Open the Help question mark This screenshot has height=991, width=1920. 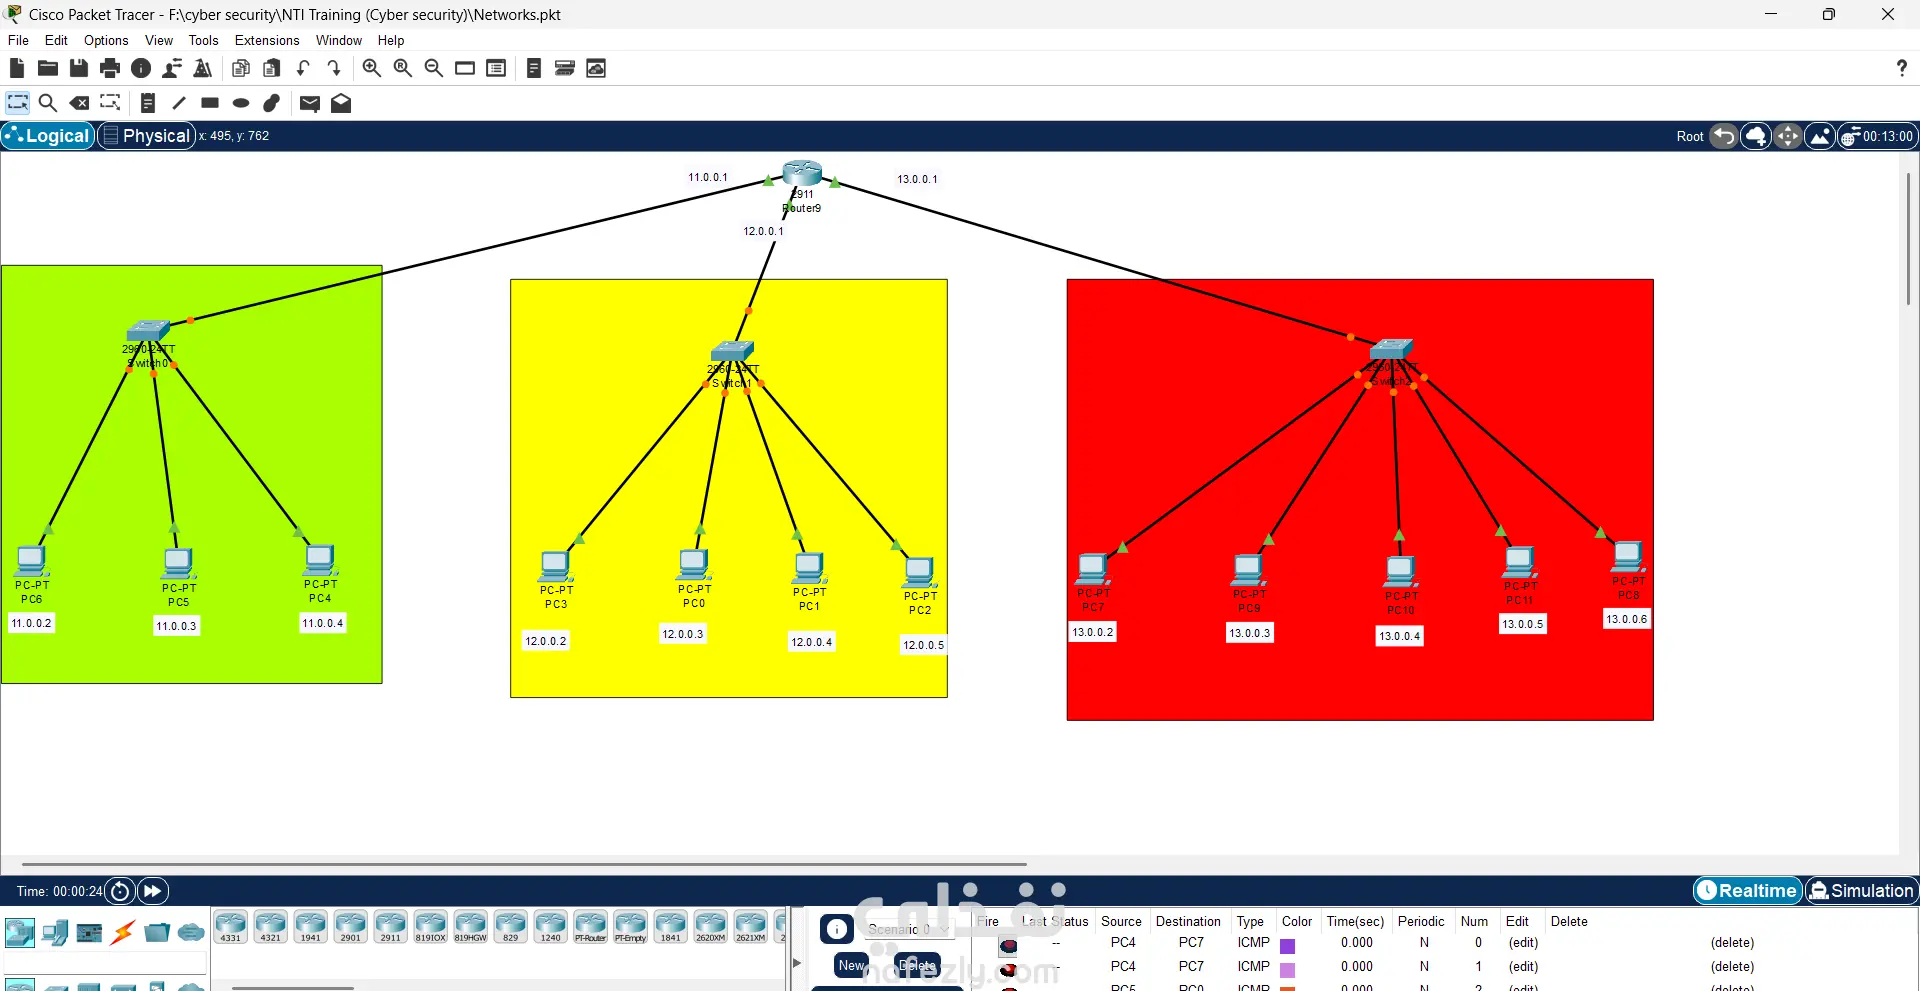1901,68
